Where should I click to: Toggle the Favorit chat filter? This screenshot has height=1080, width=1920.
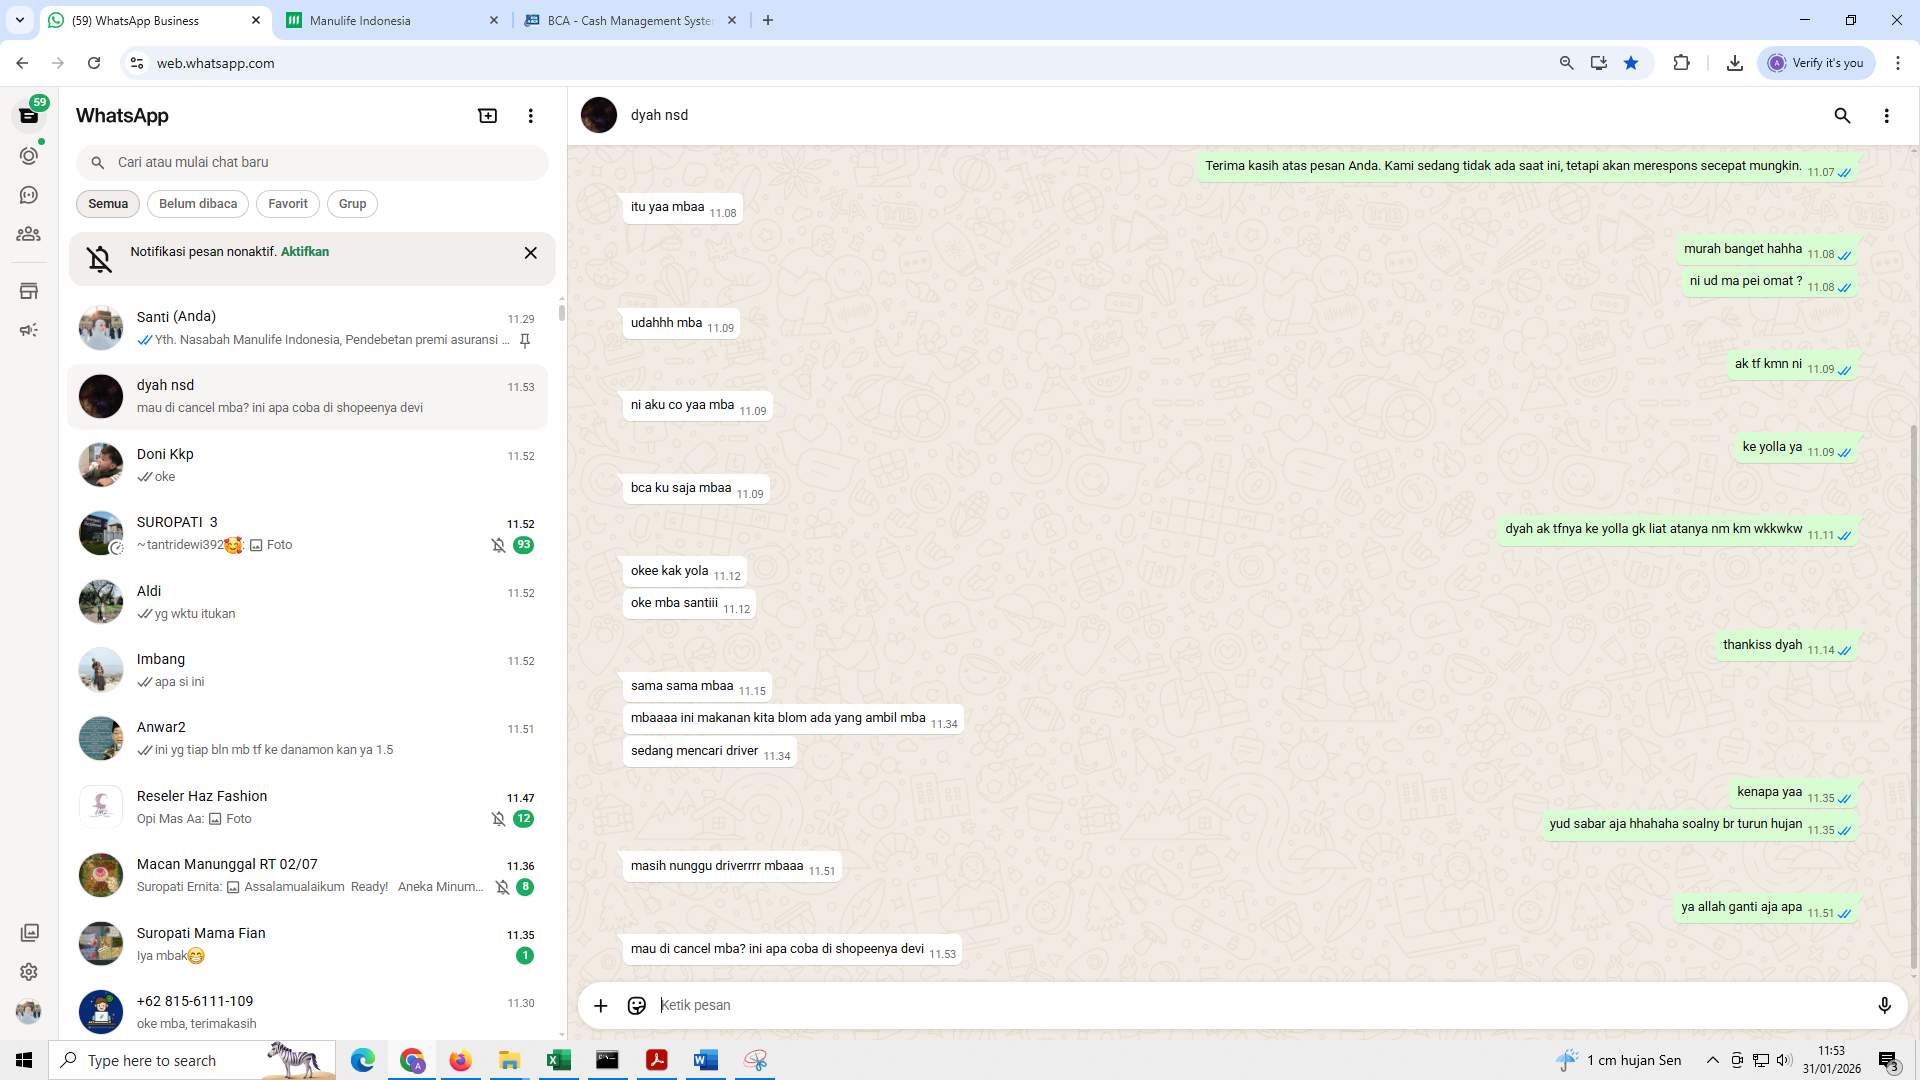coord(287,203)
